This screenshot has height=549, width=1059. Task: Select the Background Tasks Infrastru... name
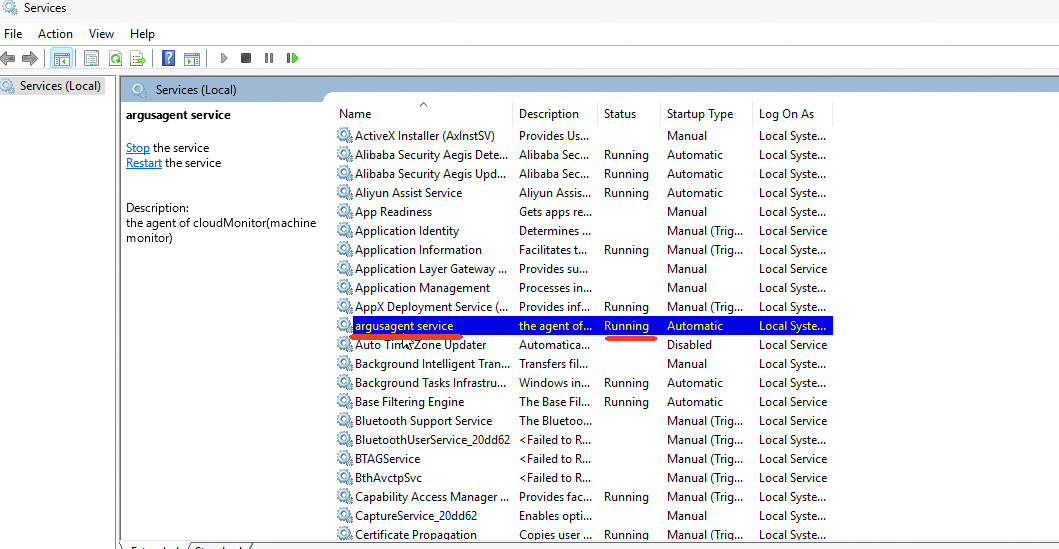[x=430, y=383]
